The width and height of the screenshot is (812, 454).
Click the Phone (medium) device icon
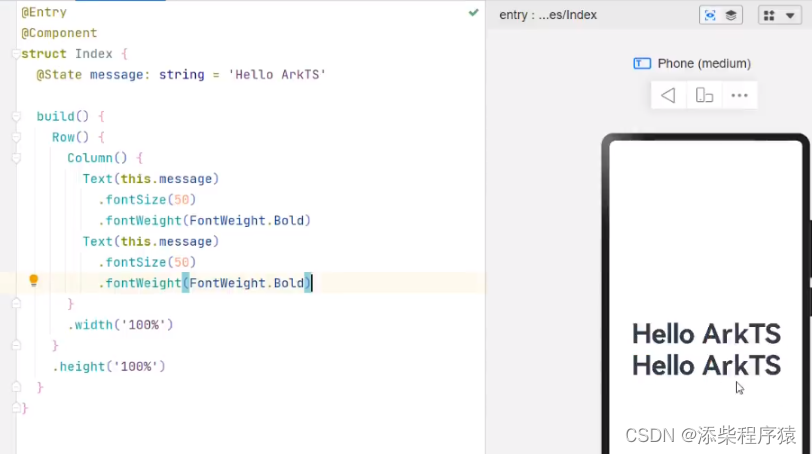(x=642, y=64)
